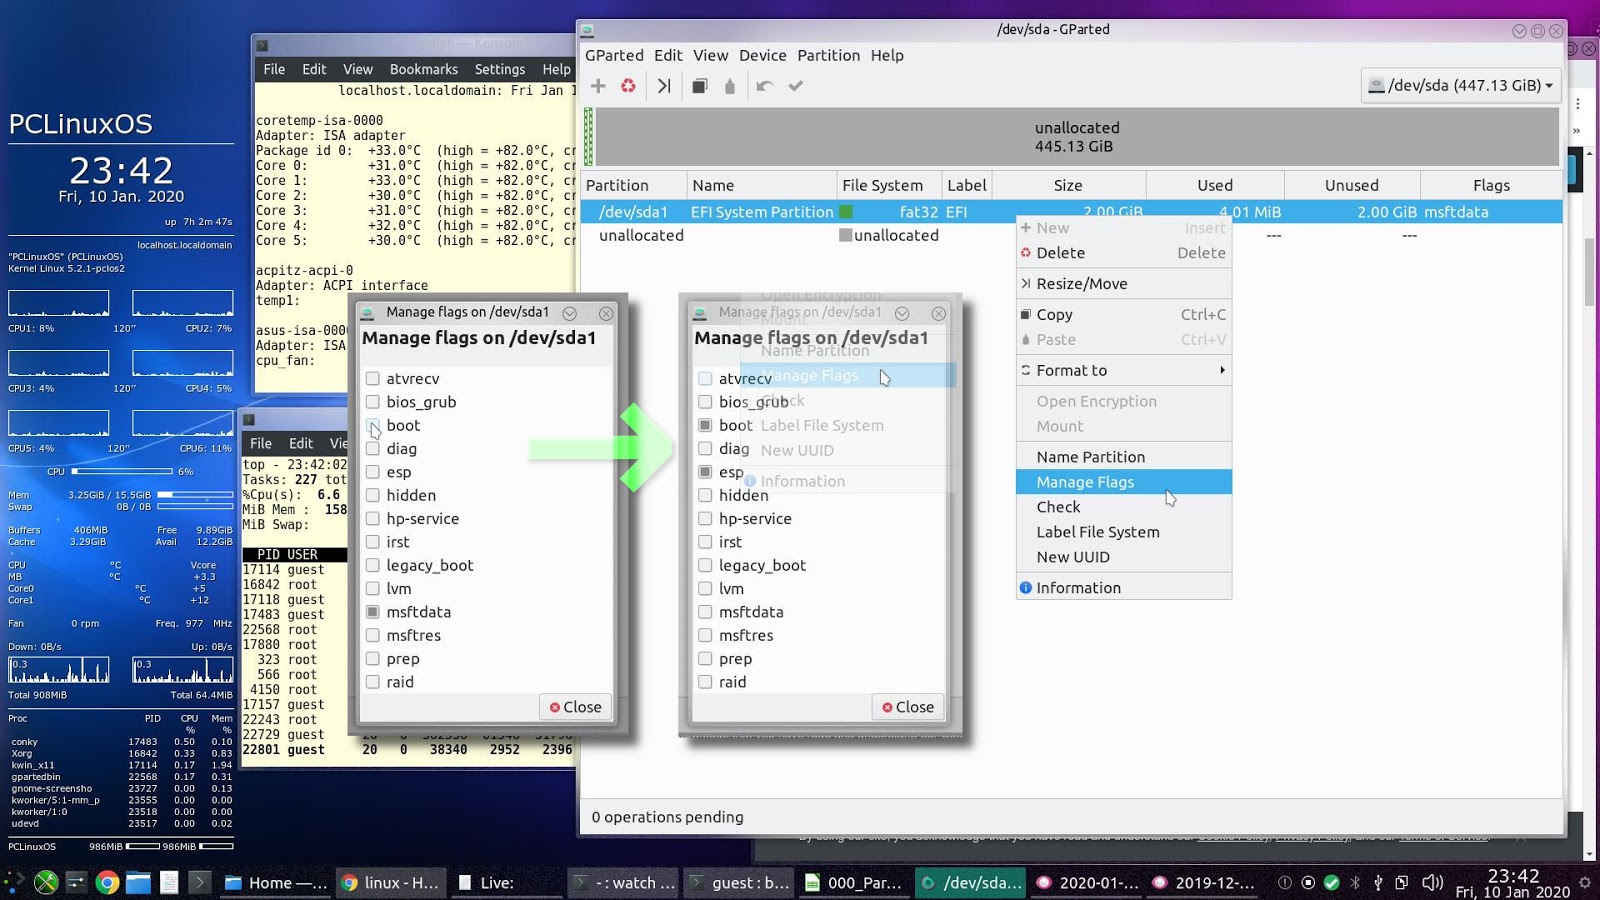
Task: Click Close in the right Manage flags dialog
Action: point(908,707)
